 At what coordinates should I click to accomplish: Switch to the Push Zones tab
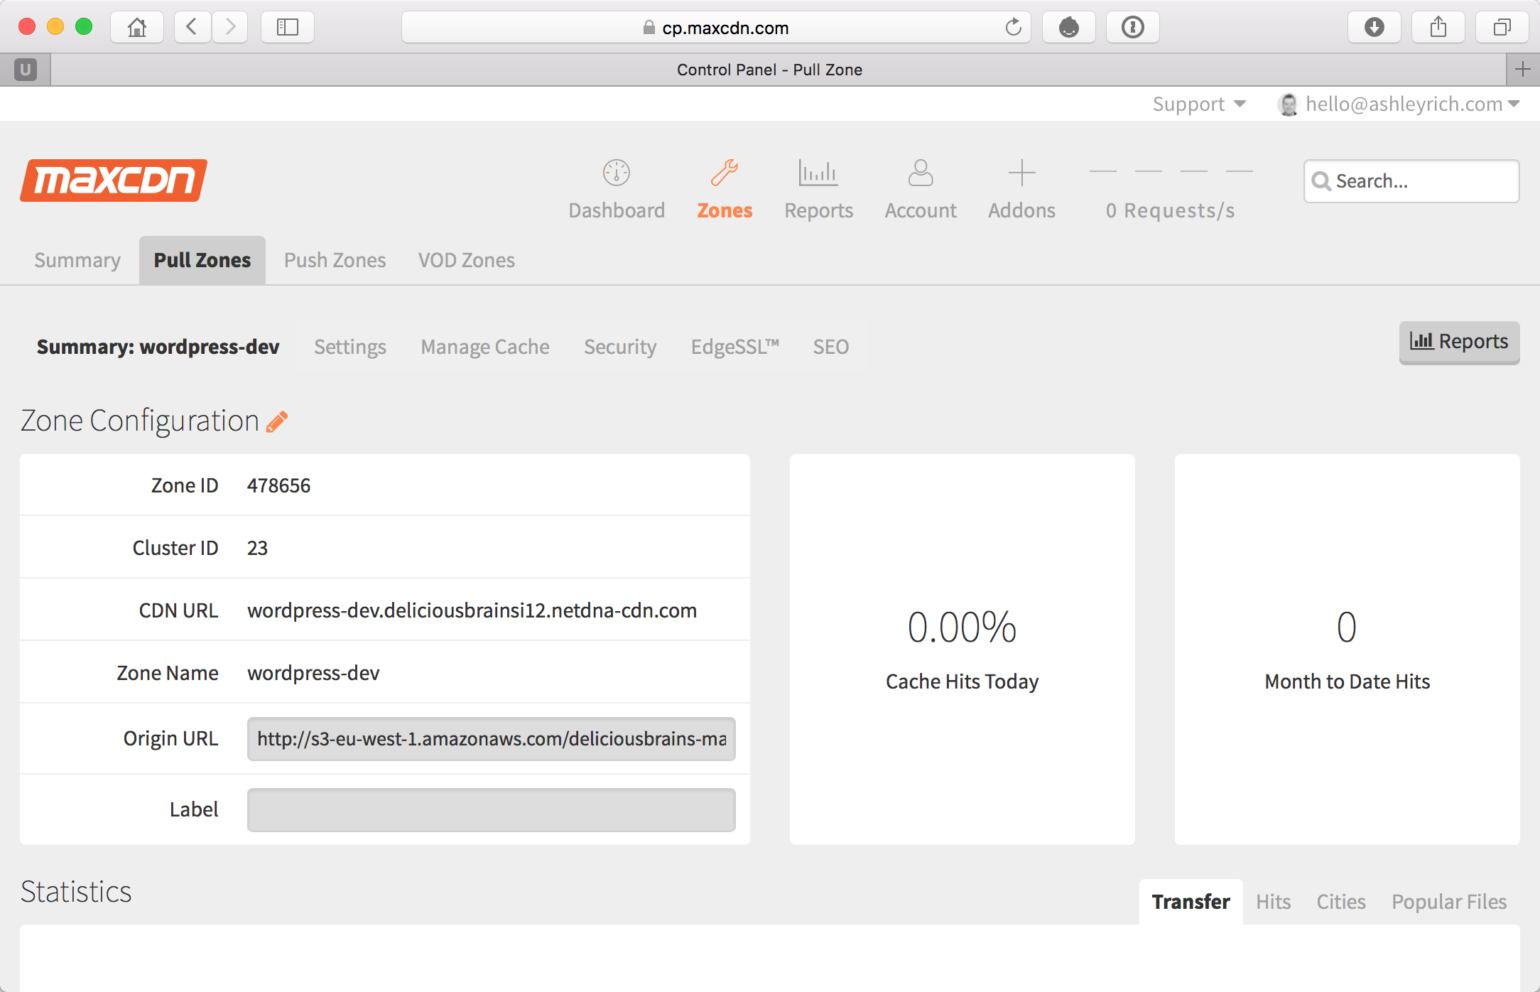coord(334,260)
